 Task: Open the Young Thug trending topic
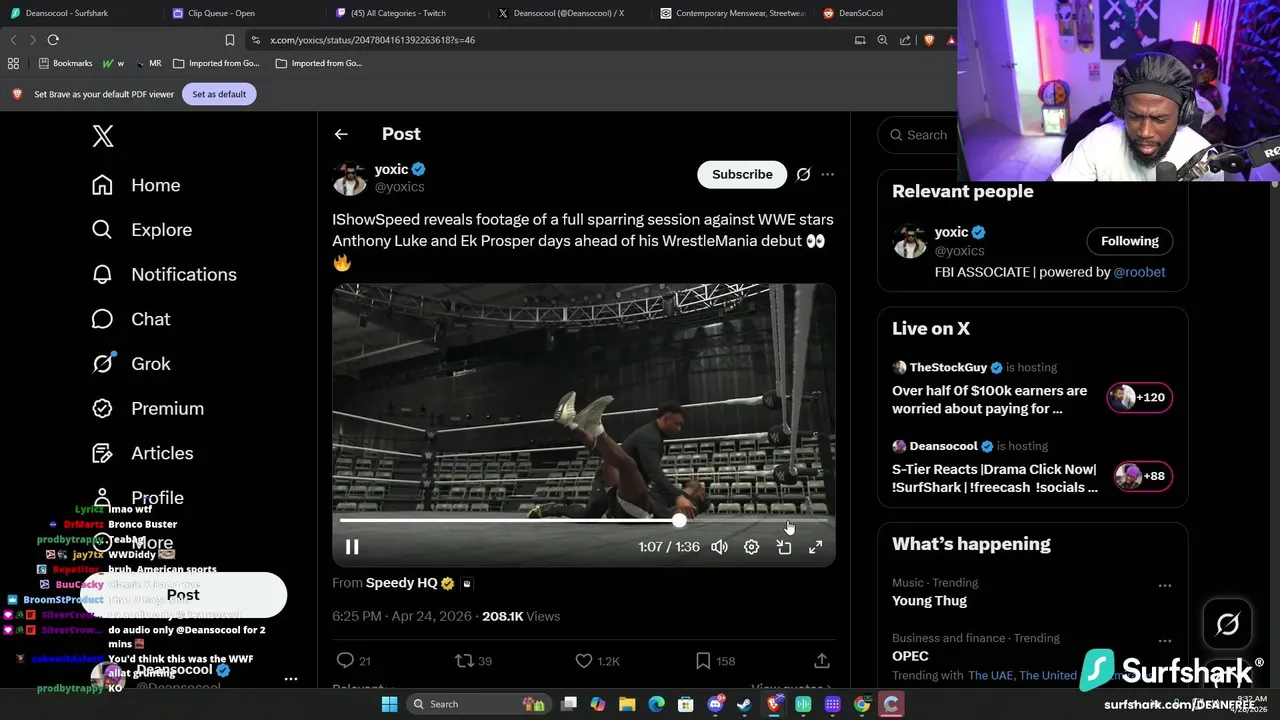(x=929, y=601)
